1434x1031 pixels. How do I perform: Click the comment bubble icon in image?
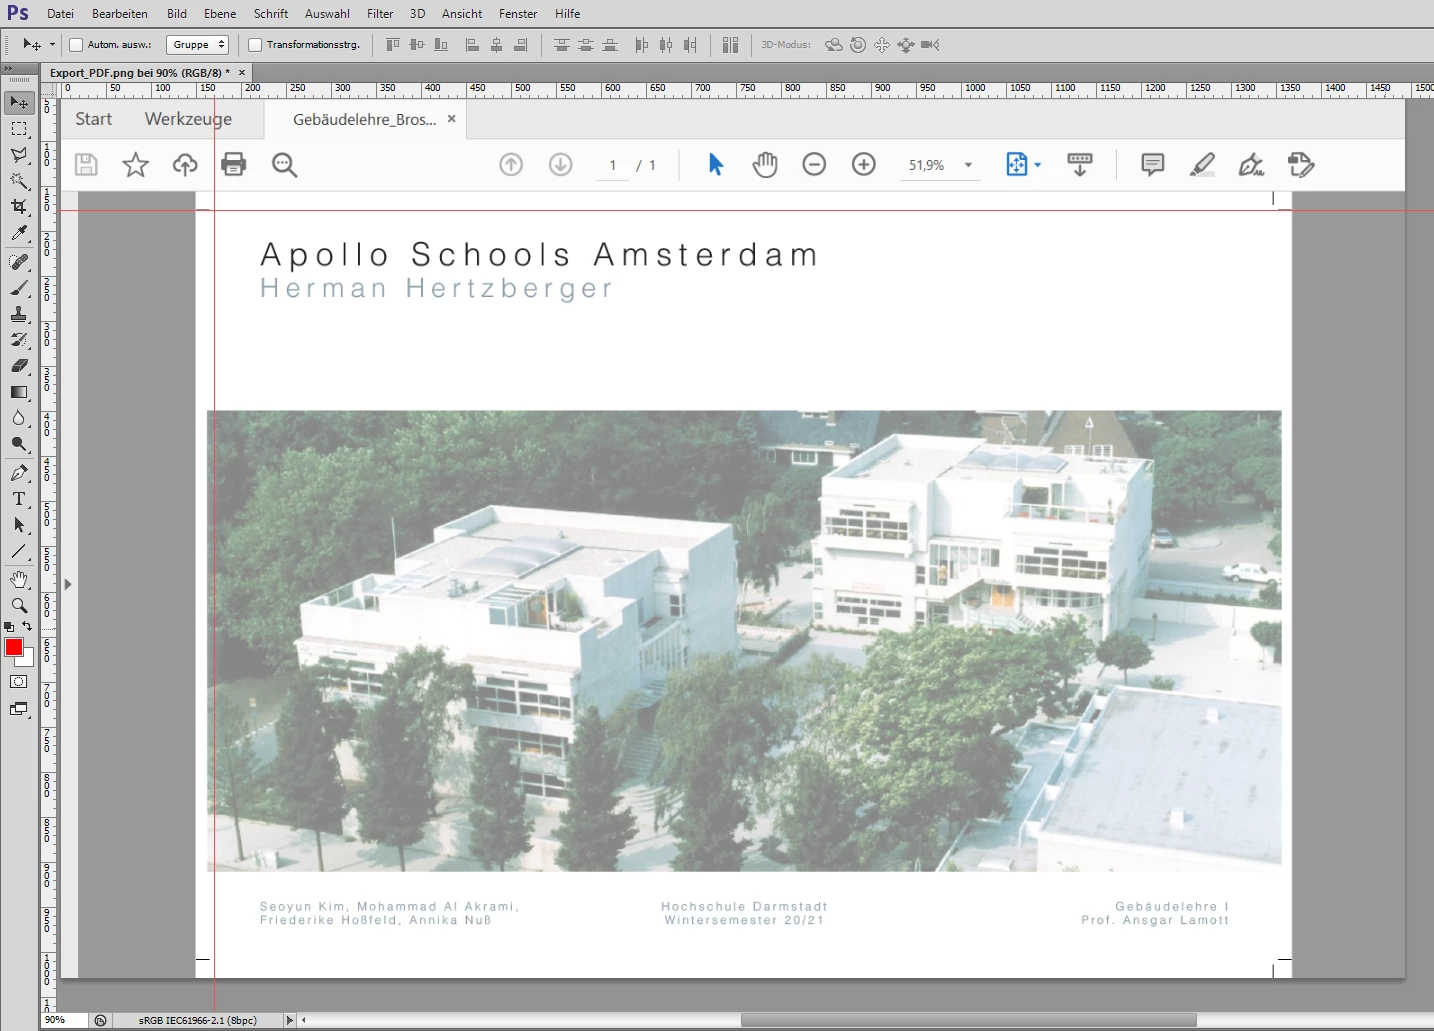coord(1153,164)
